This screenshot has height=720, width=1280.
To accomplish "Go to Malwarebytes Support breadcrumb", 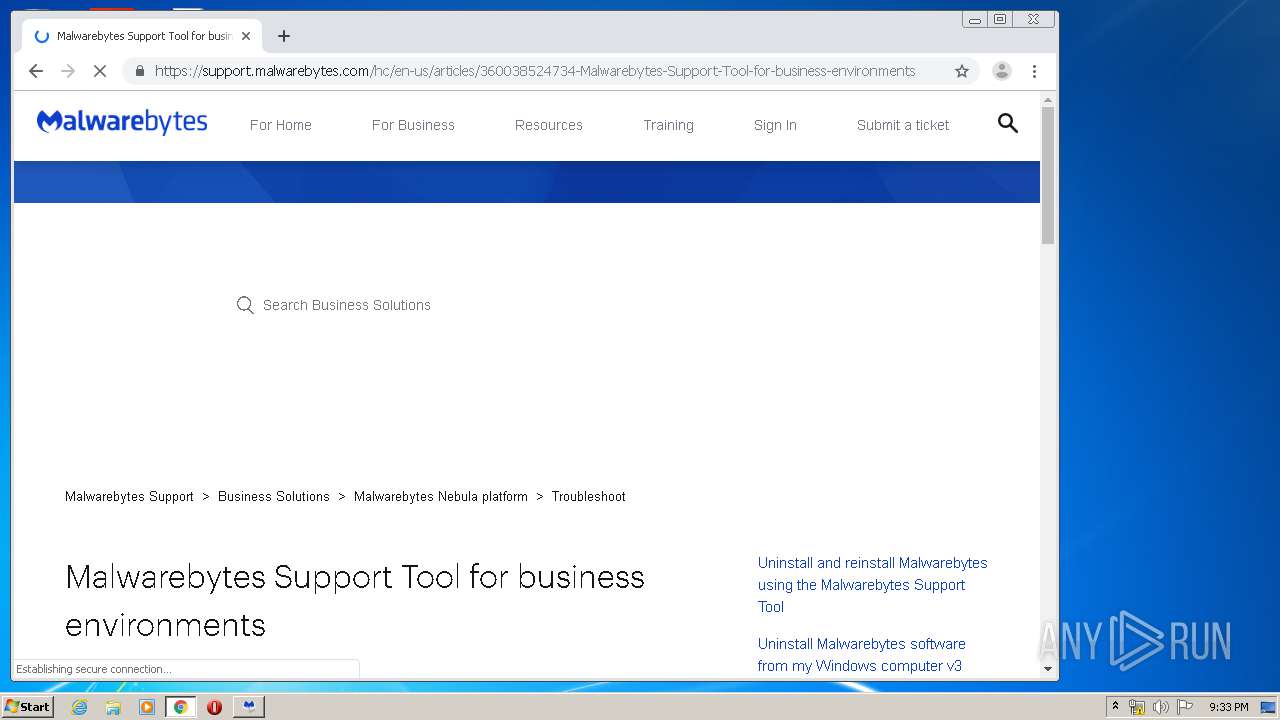I will [x=129, y=496].
